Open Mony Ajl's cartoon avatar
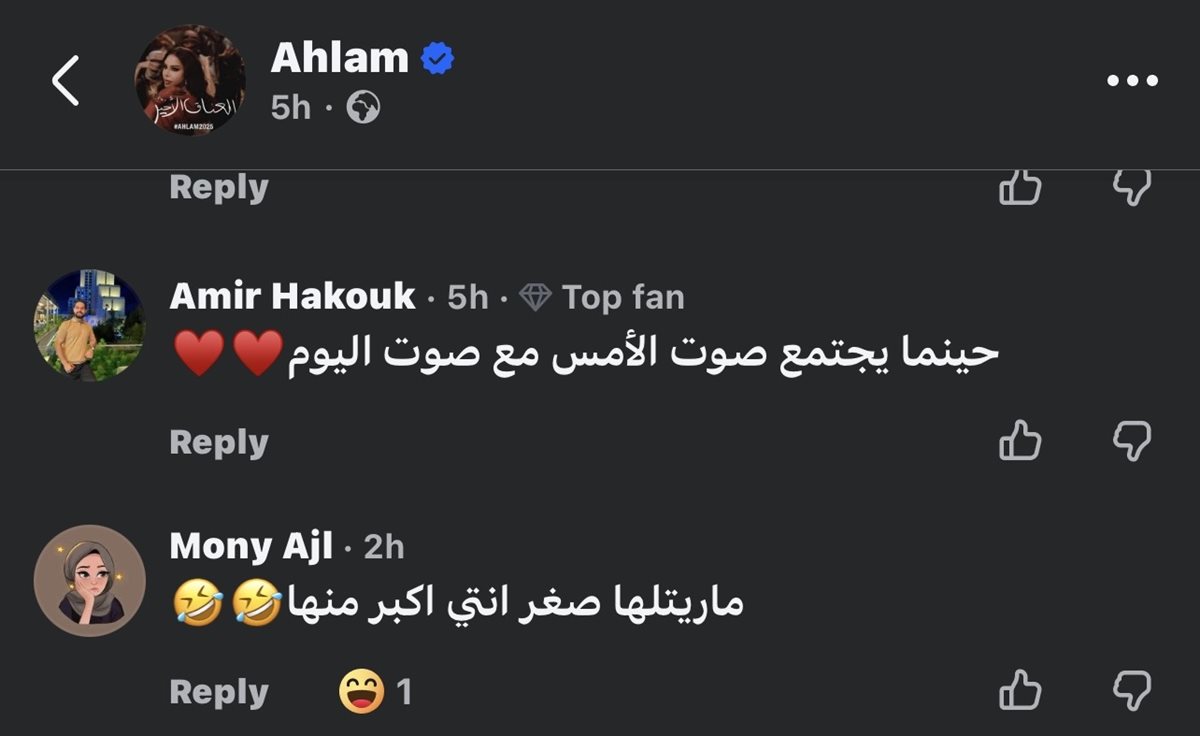 (90, 581)
